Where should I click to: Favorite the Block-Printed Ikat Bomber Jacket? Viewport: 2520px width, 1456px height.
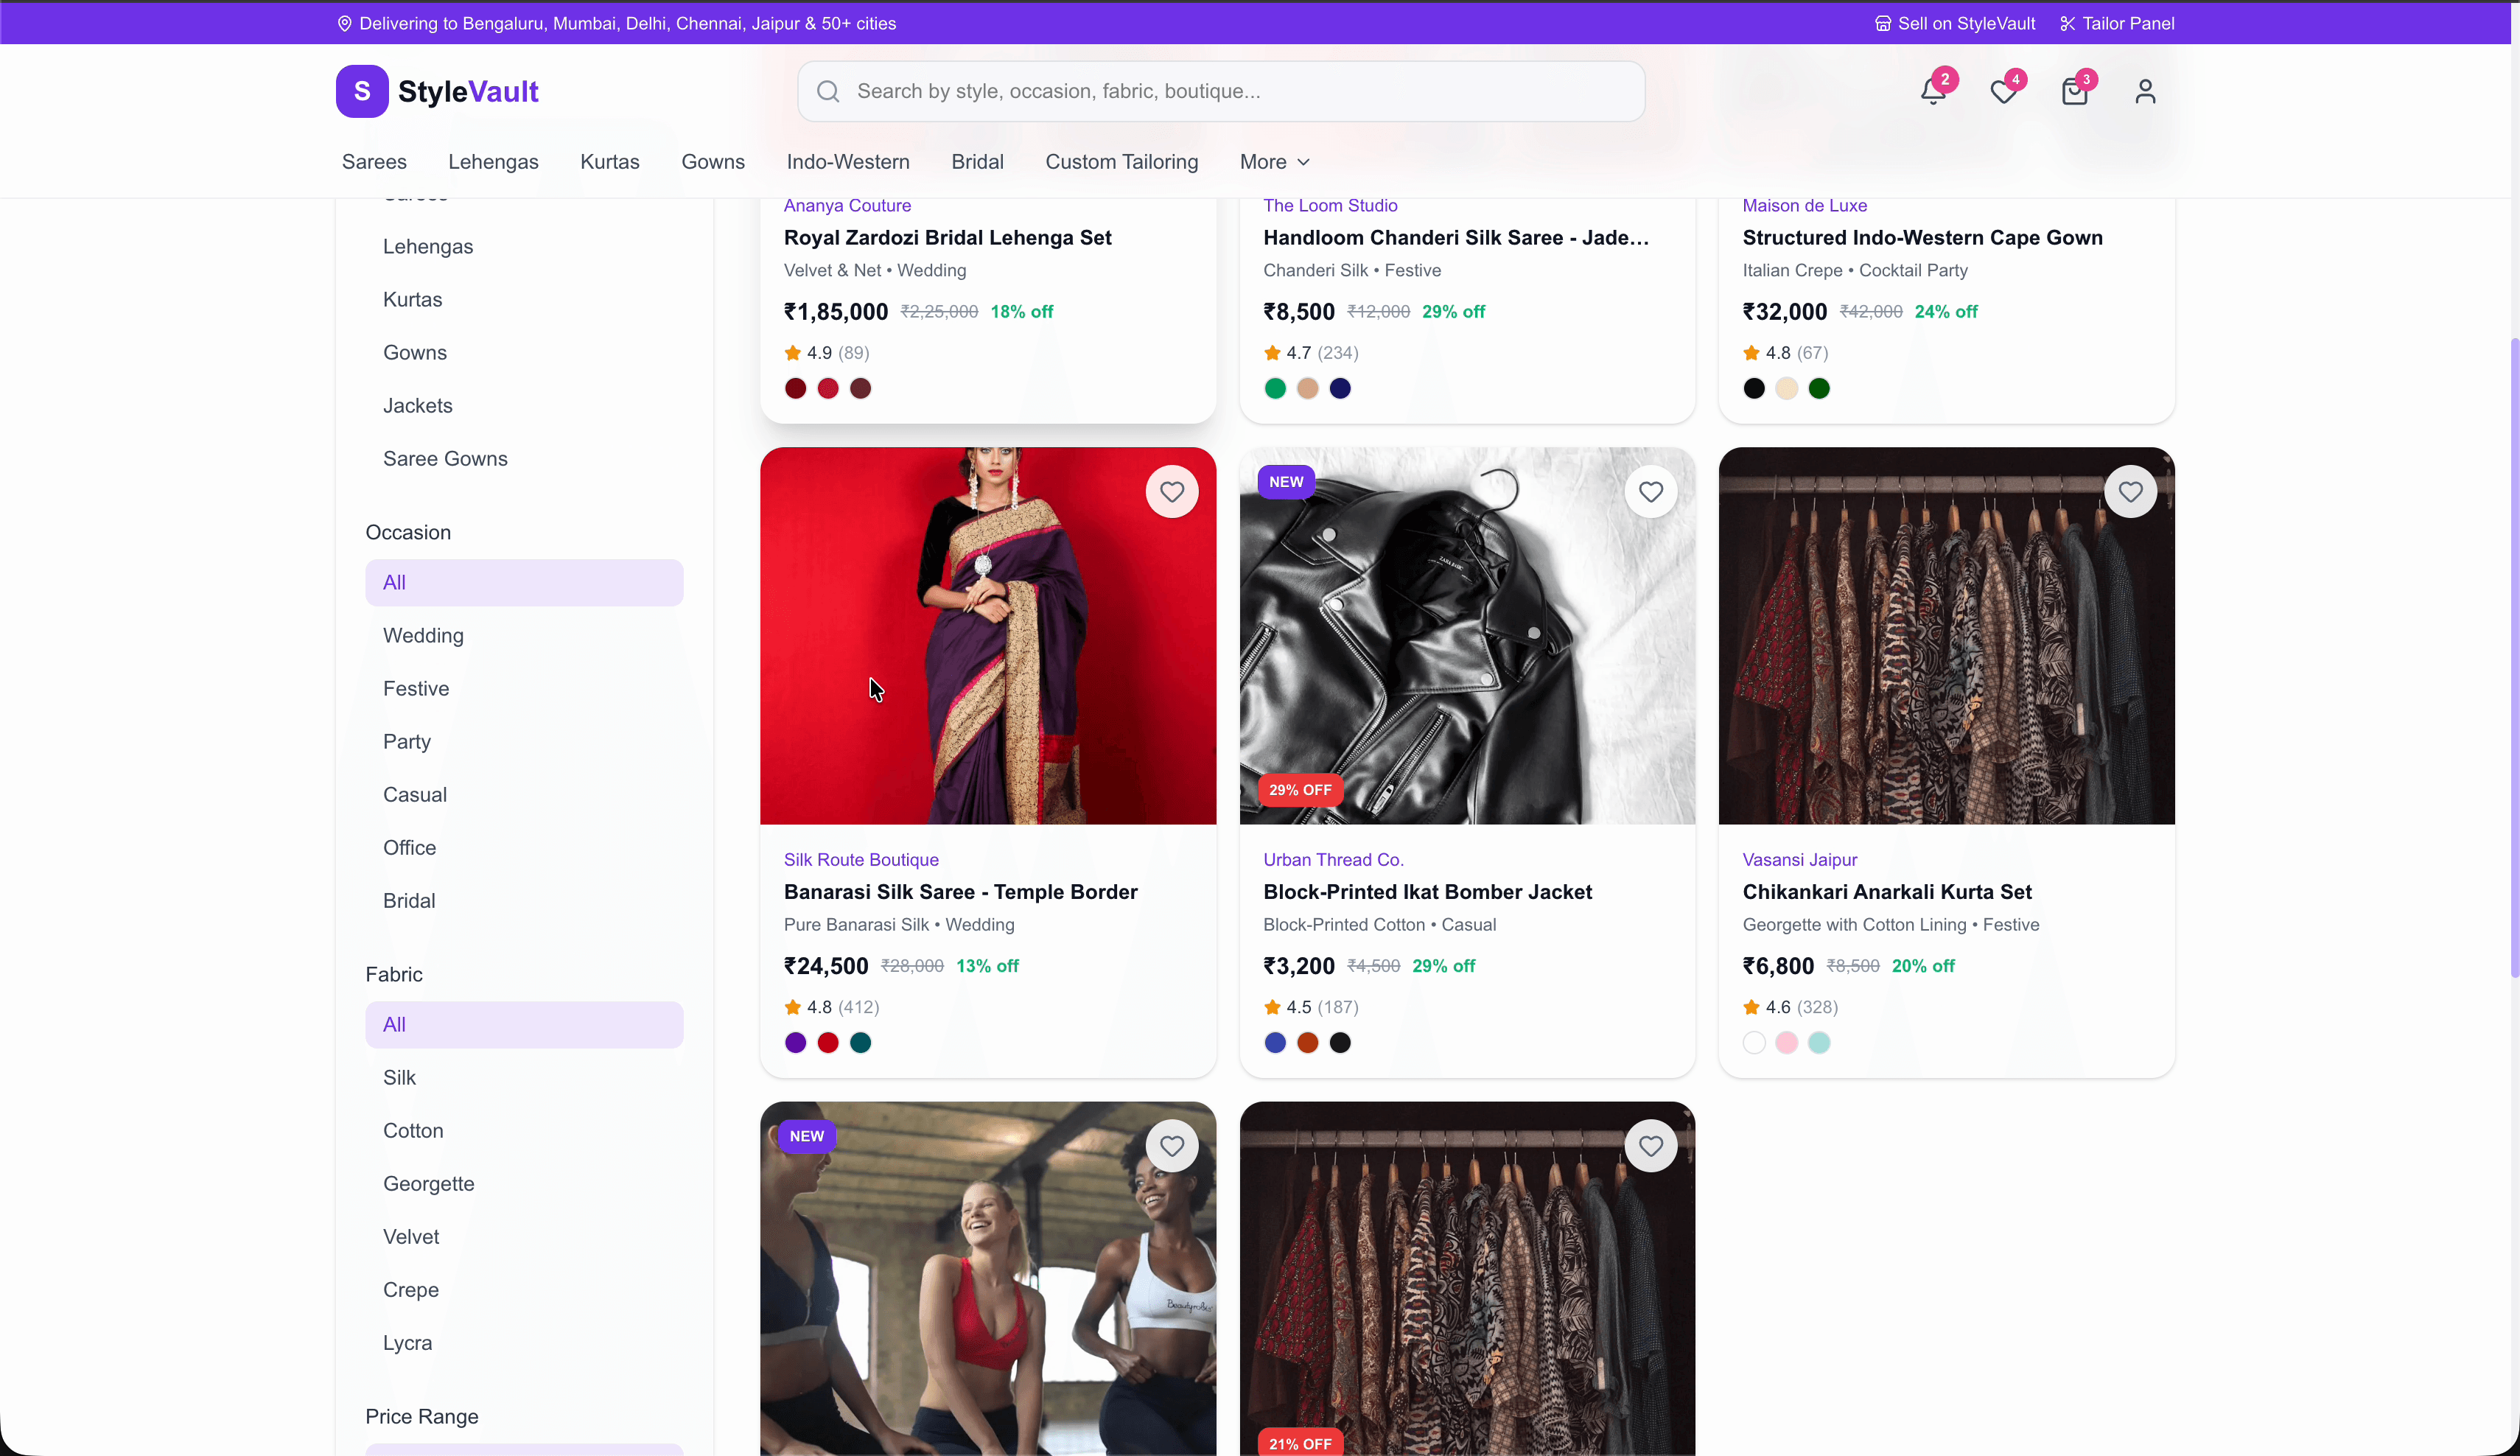1650,491
